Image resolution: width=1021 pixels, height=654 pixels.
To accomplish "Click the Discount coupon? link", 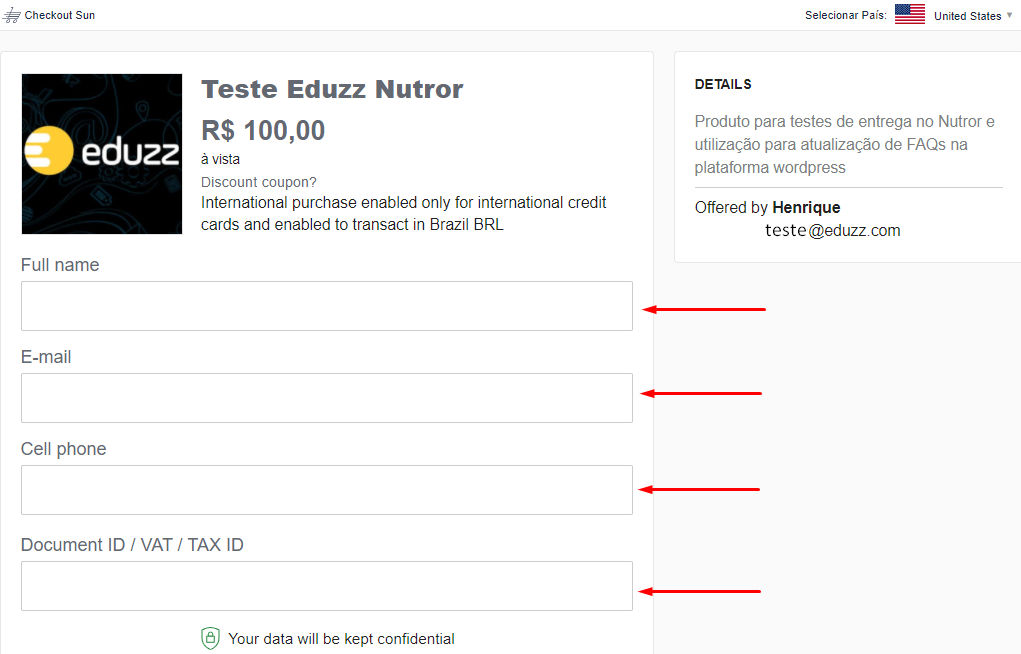I will pyautogui.click(x=259, y=182).
